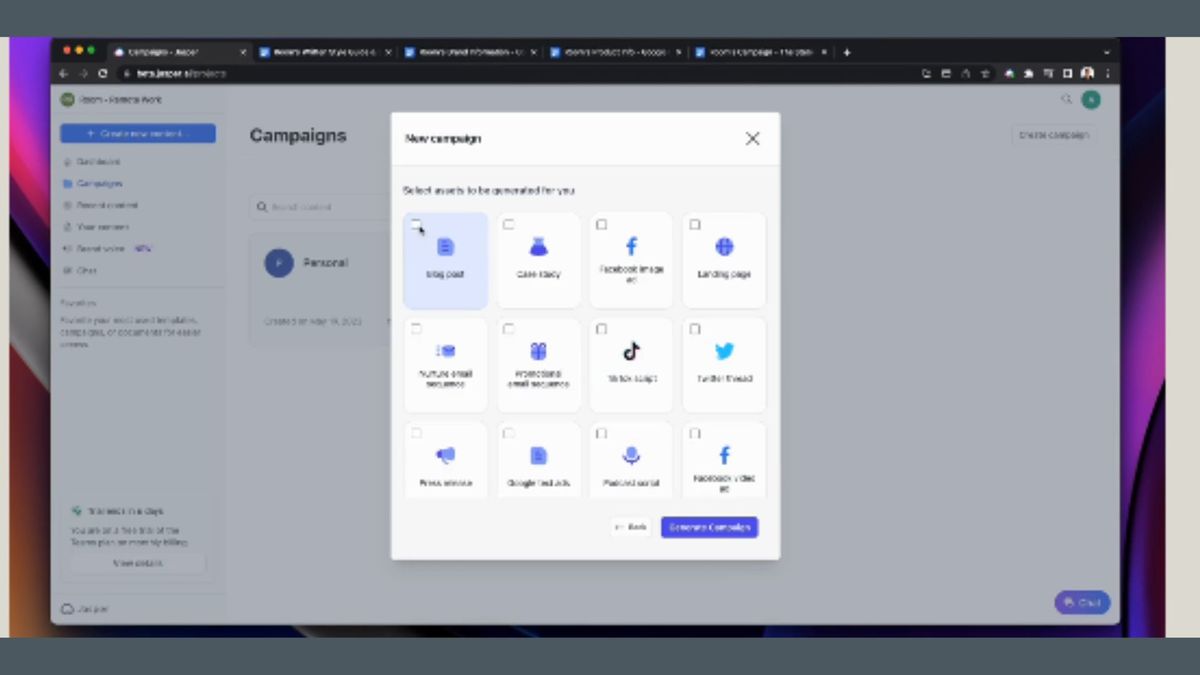Screen dimensions: 1200x675
Task: Select the Case study asset icon
Action: tap(538, 247)
